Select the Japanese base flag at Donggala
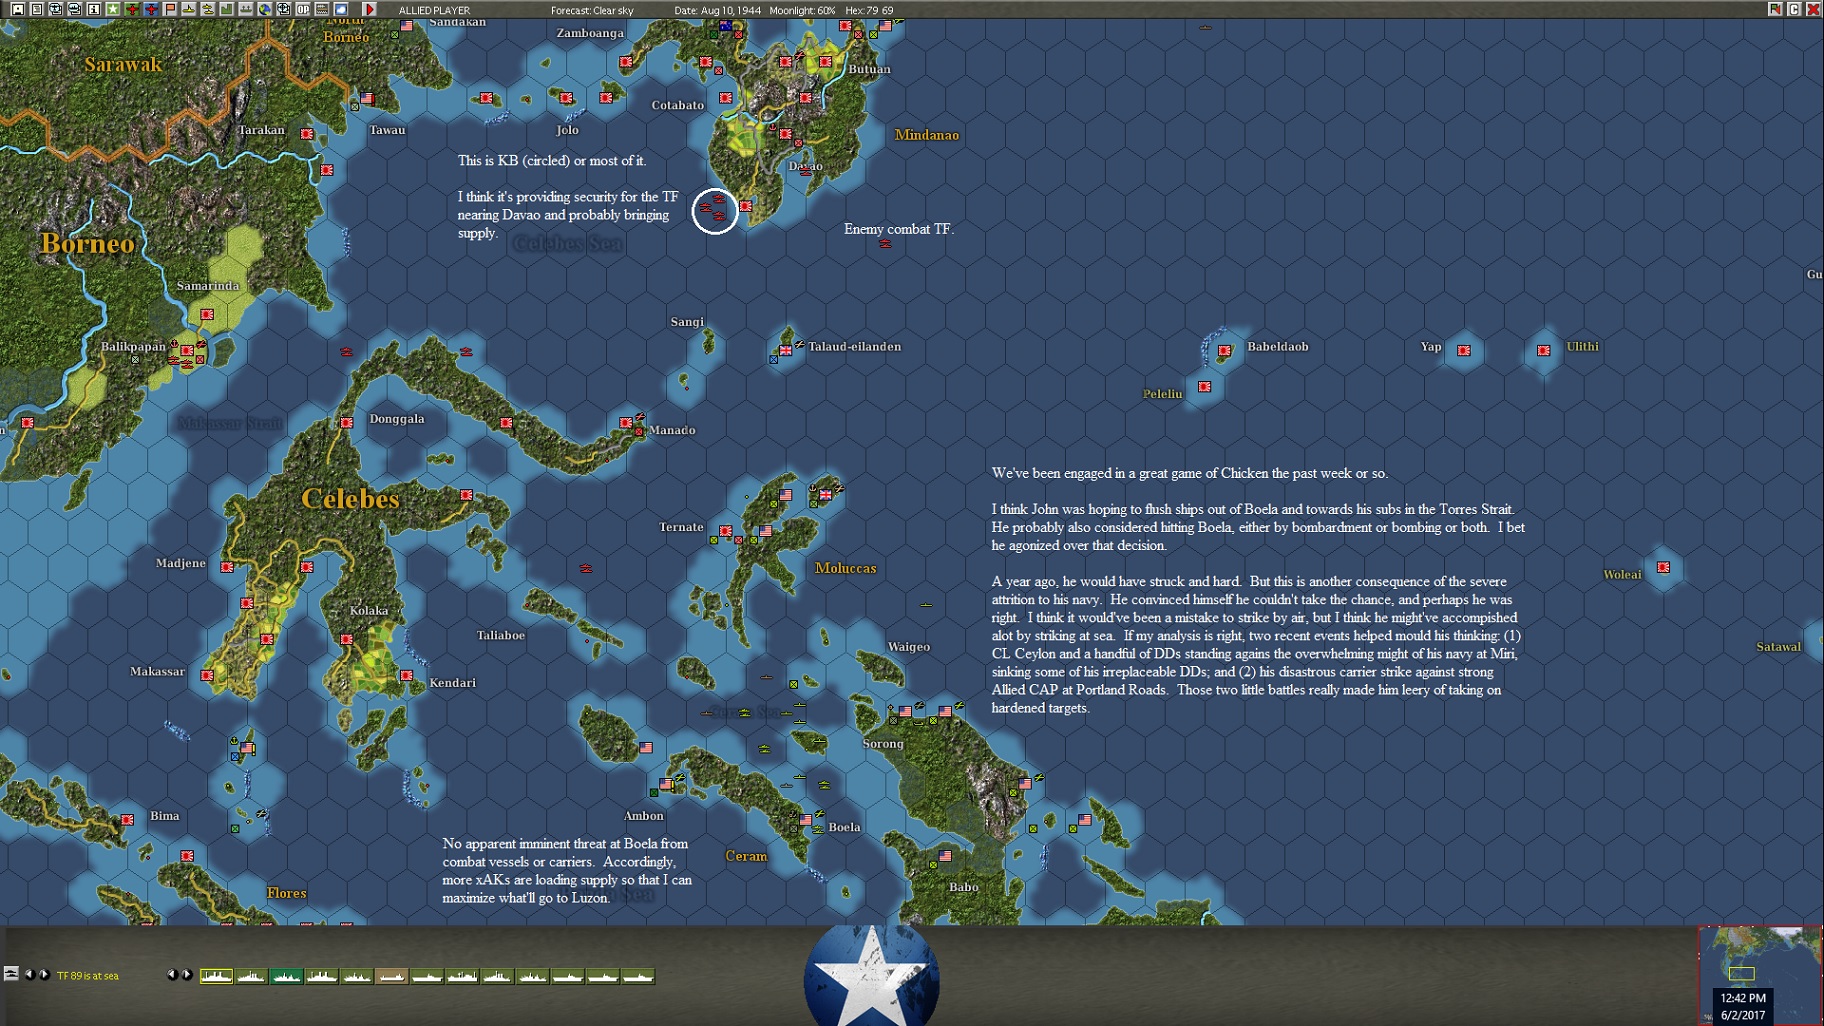Viewport: 1824px width, 1026px height. (346, 423)
